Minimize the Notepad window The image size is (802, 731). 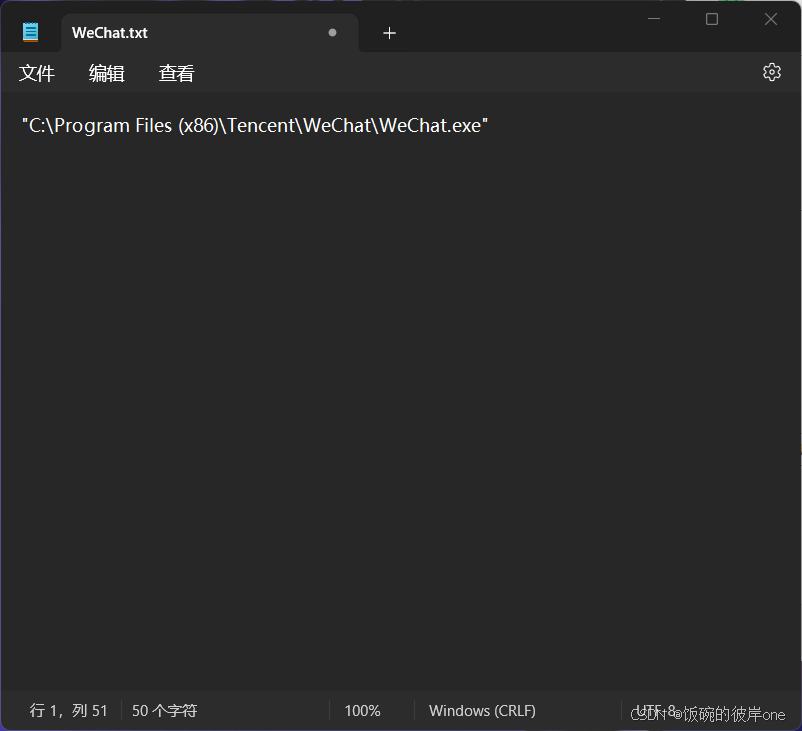pyautogui.click(x=654, y=19)
